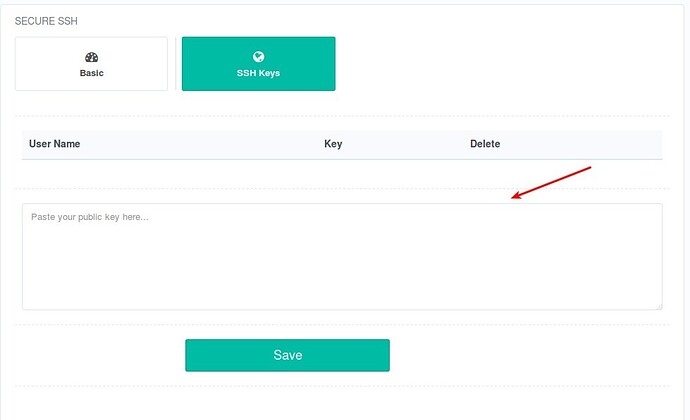Select the green SSH Keys card
Screen dimensions: 690x420
[x=258, y=64]
